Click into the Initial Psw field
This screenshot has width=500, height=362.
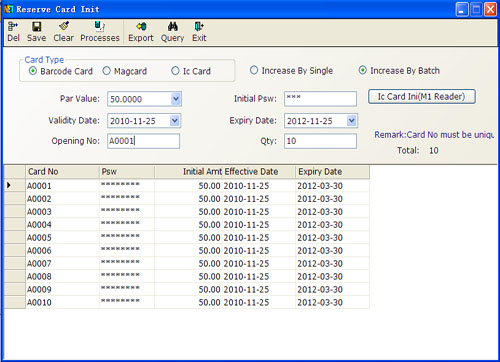(x=320, y=99)
